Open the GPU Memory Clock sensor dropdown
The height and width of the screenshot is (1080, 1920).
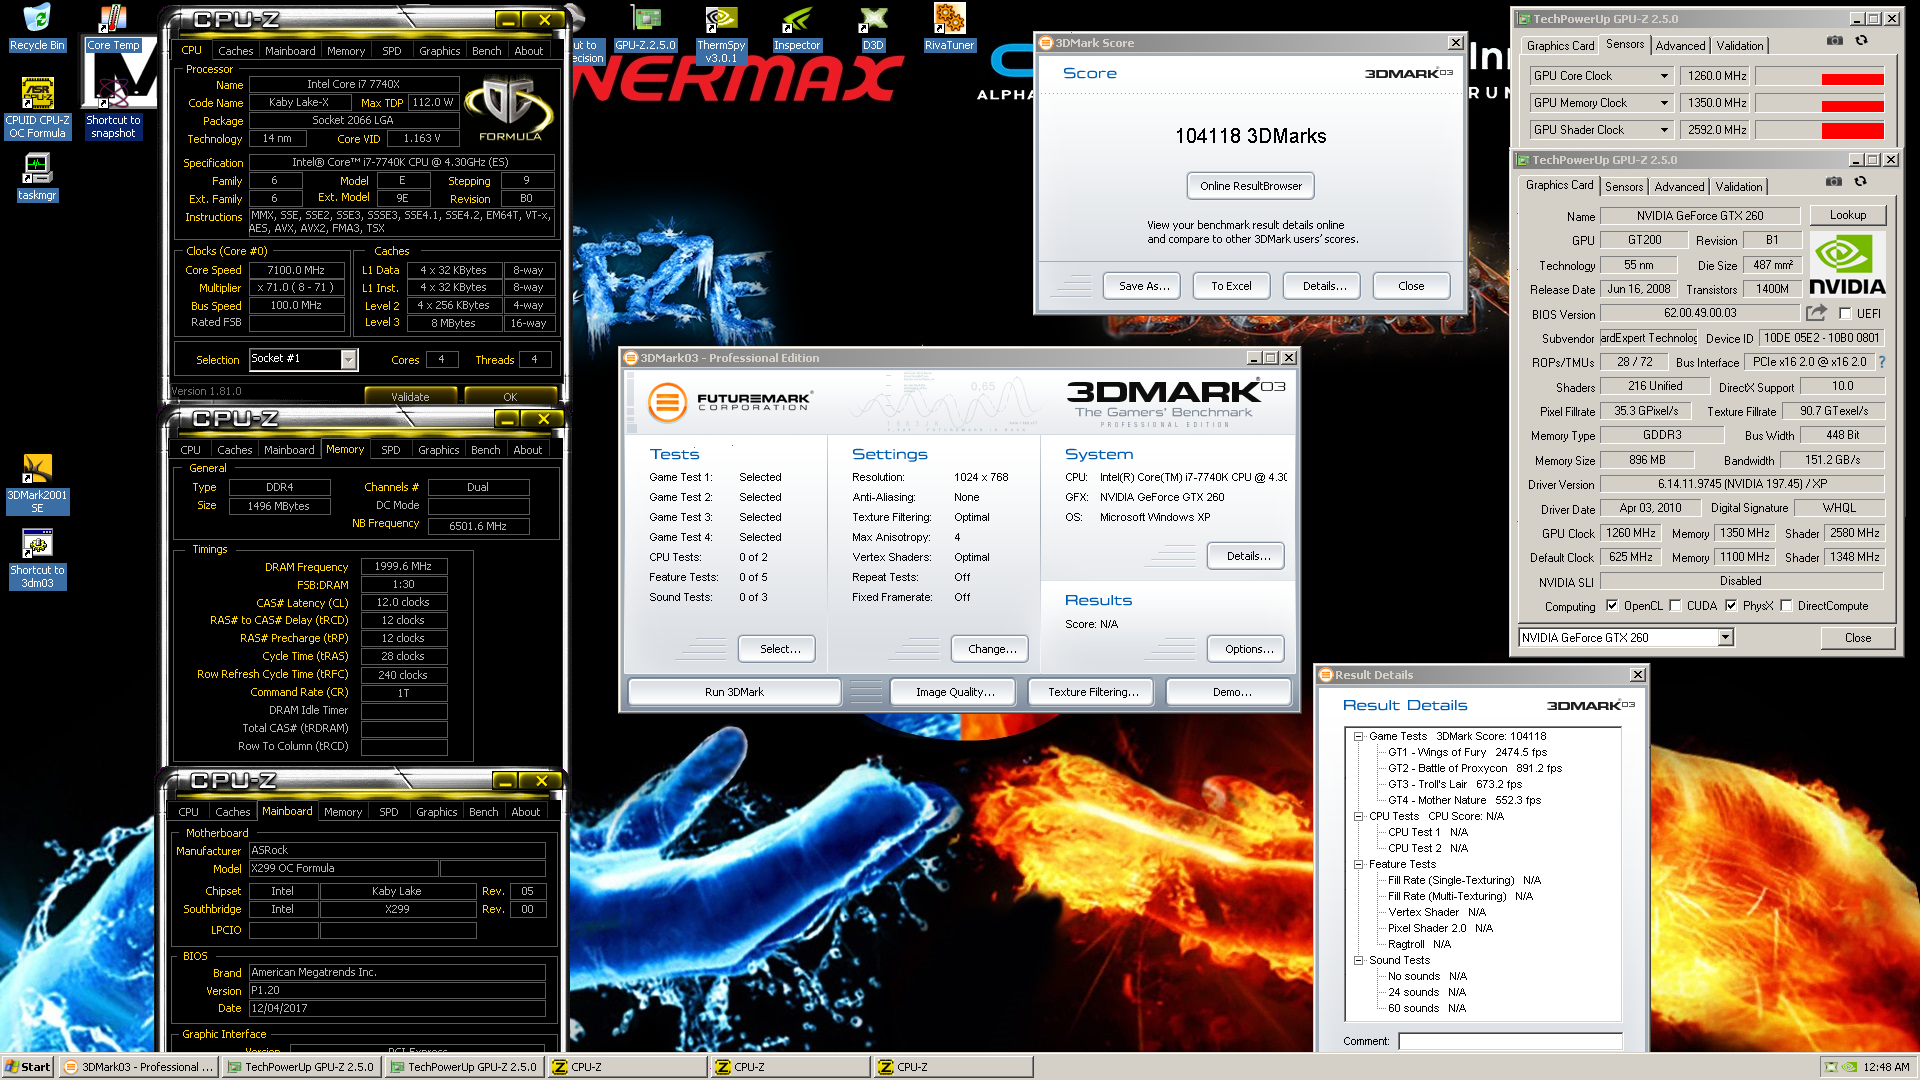pyautogui.click(x=1664, y=103)
